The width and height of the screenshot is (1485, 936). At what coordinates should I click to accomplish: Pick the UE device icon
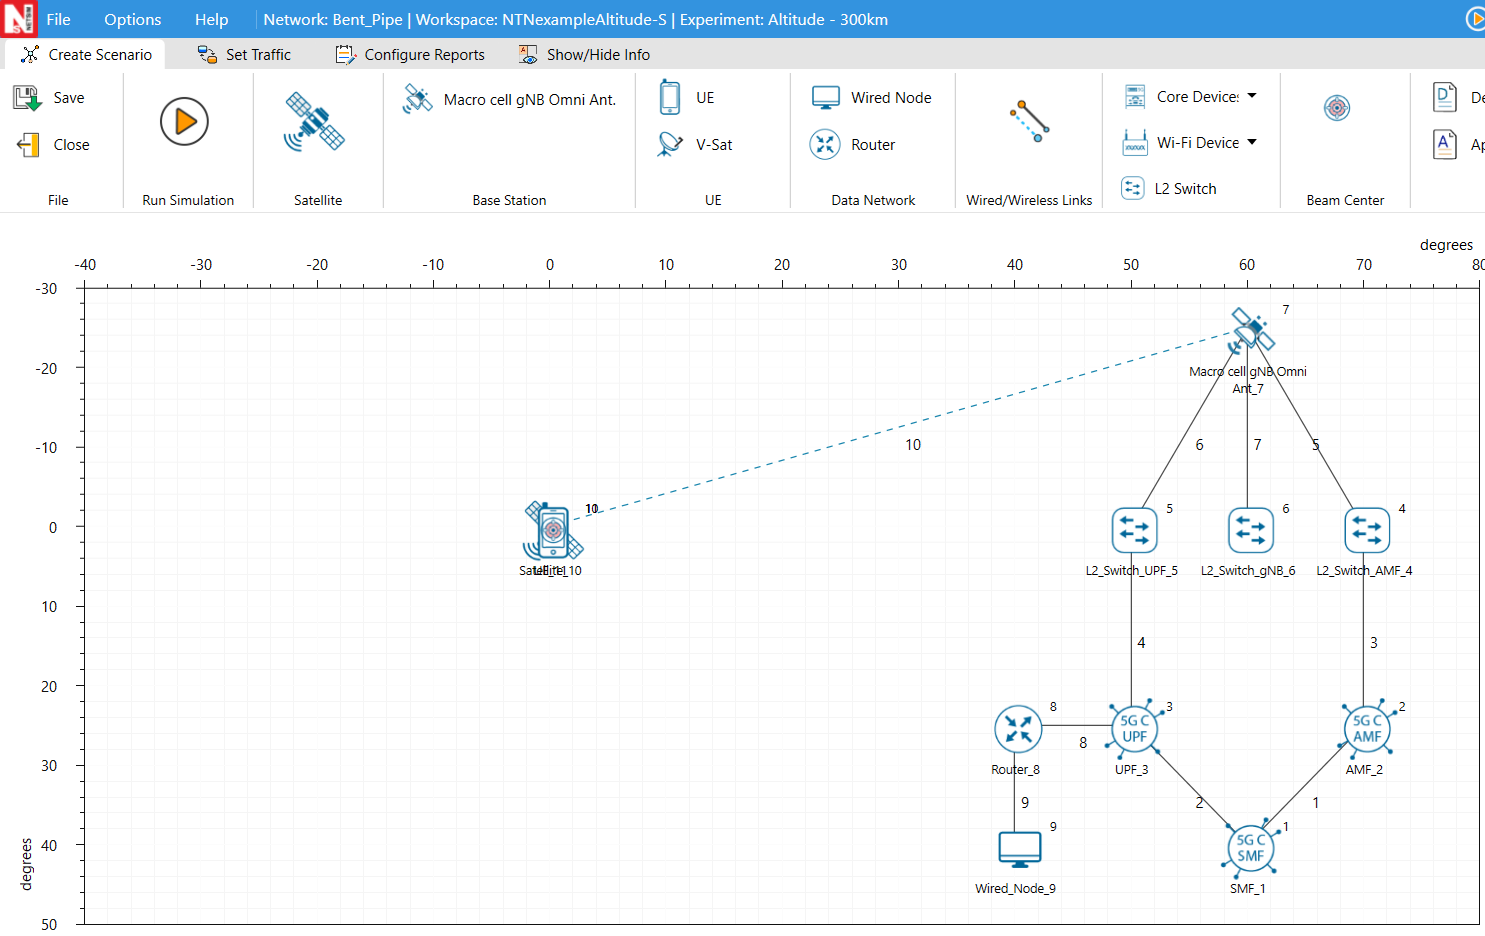(x=671, y=98)
